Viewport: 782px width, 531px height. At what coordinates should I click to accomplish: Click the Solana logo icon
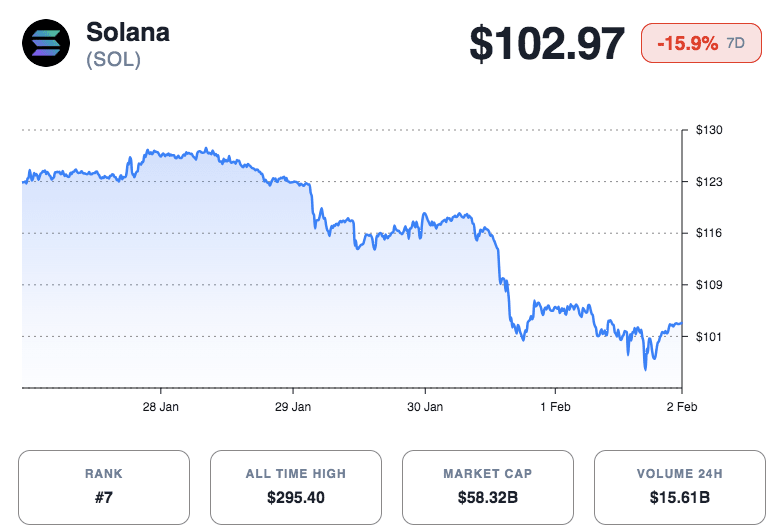pos(47,44)
